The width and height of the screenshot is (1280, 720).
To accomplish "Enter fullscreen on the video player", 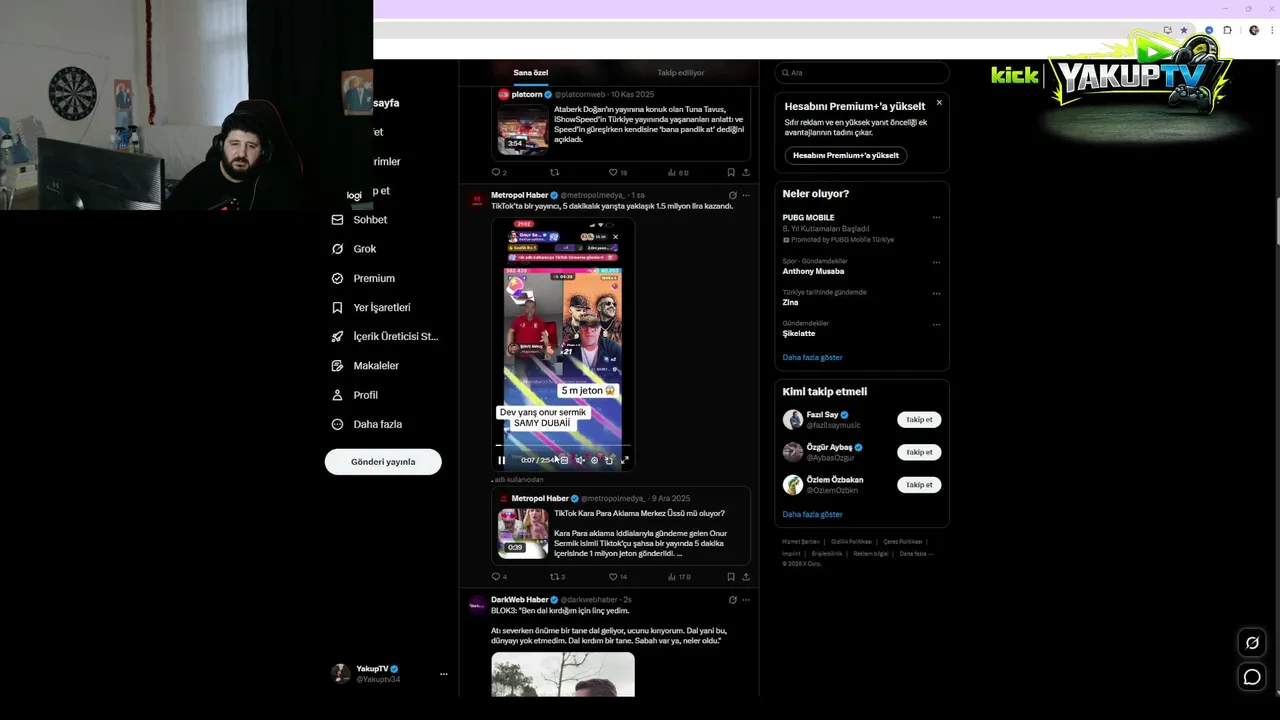I will (x=625, y=460).
